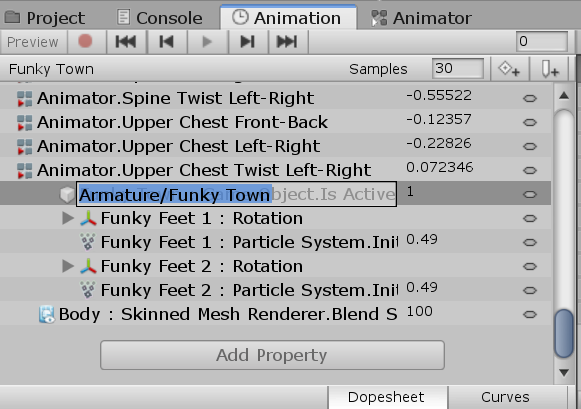Image resolution: width=581 pixels, height=409 pixels.
Task: Click the Add Keyframe diamond icon
Action: (509, 69)
